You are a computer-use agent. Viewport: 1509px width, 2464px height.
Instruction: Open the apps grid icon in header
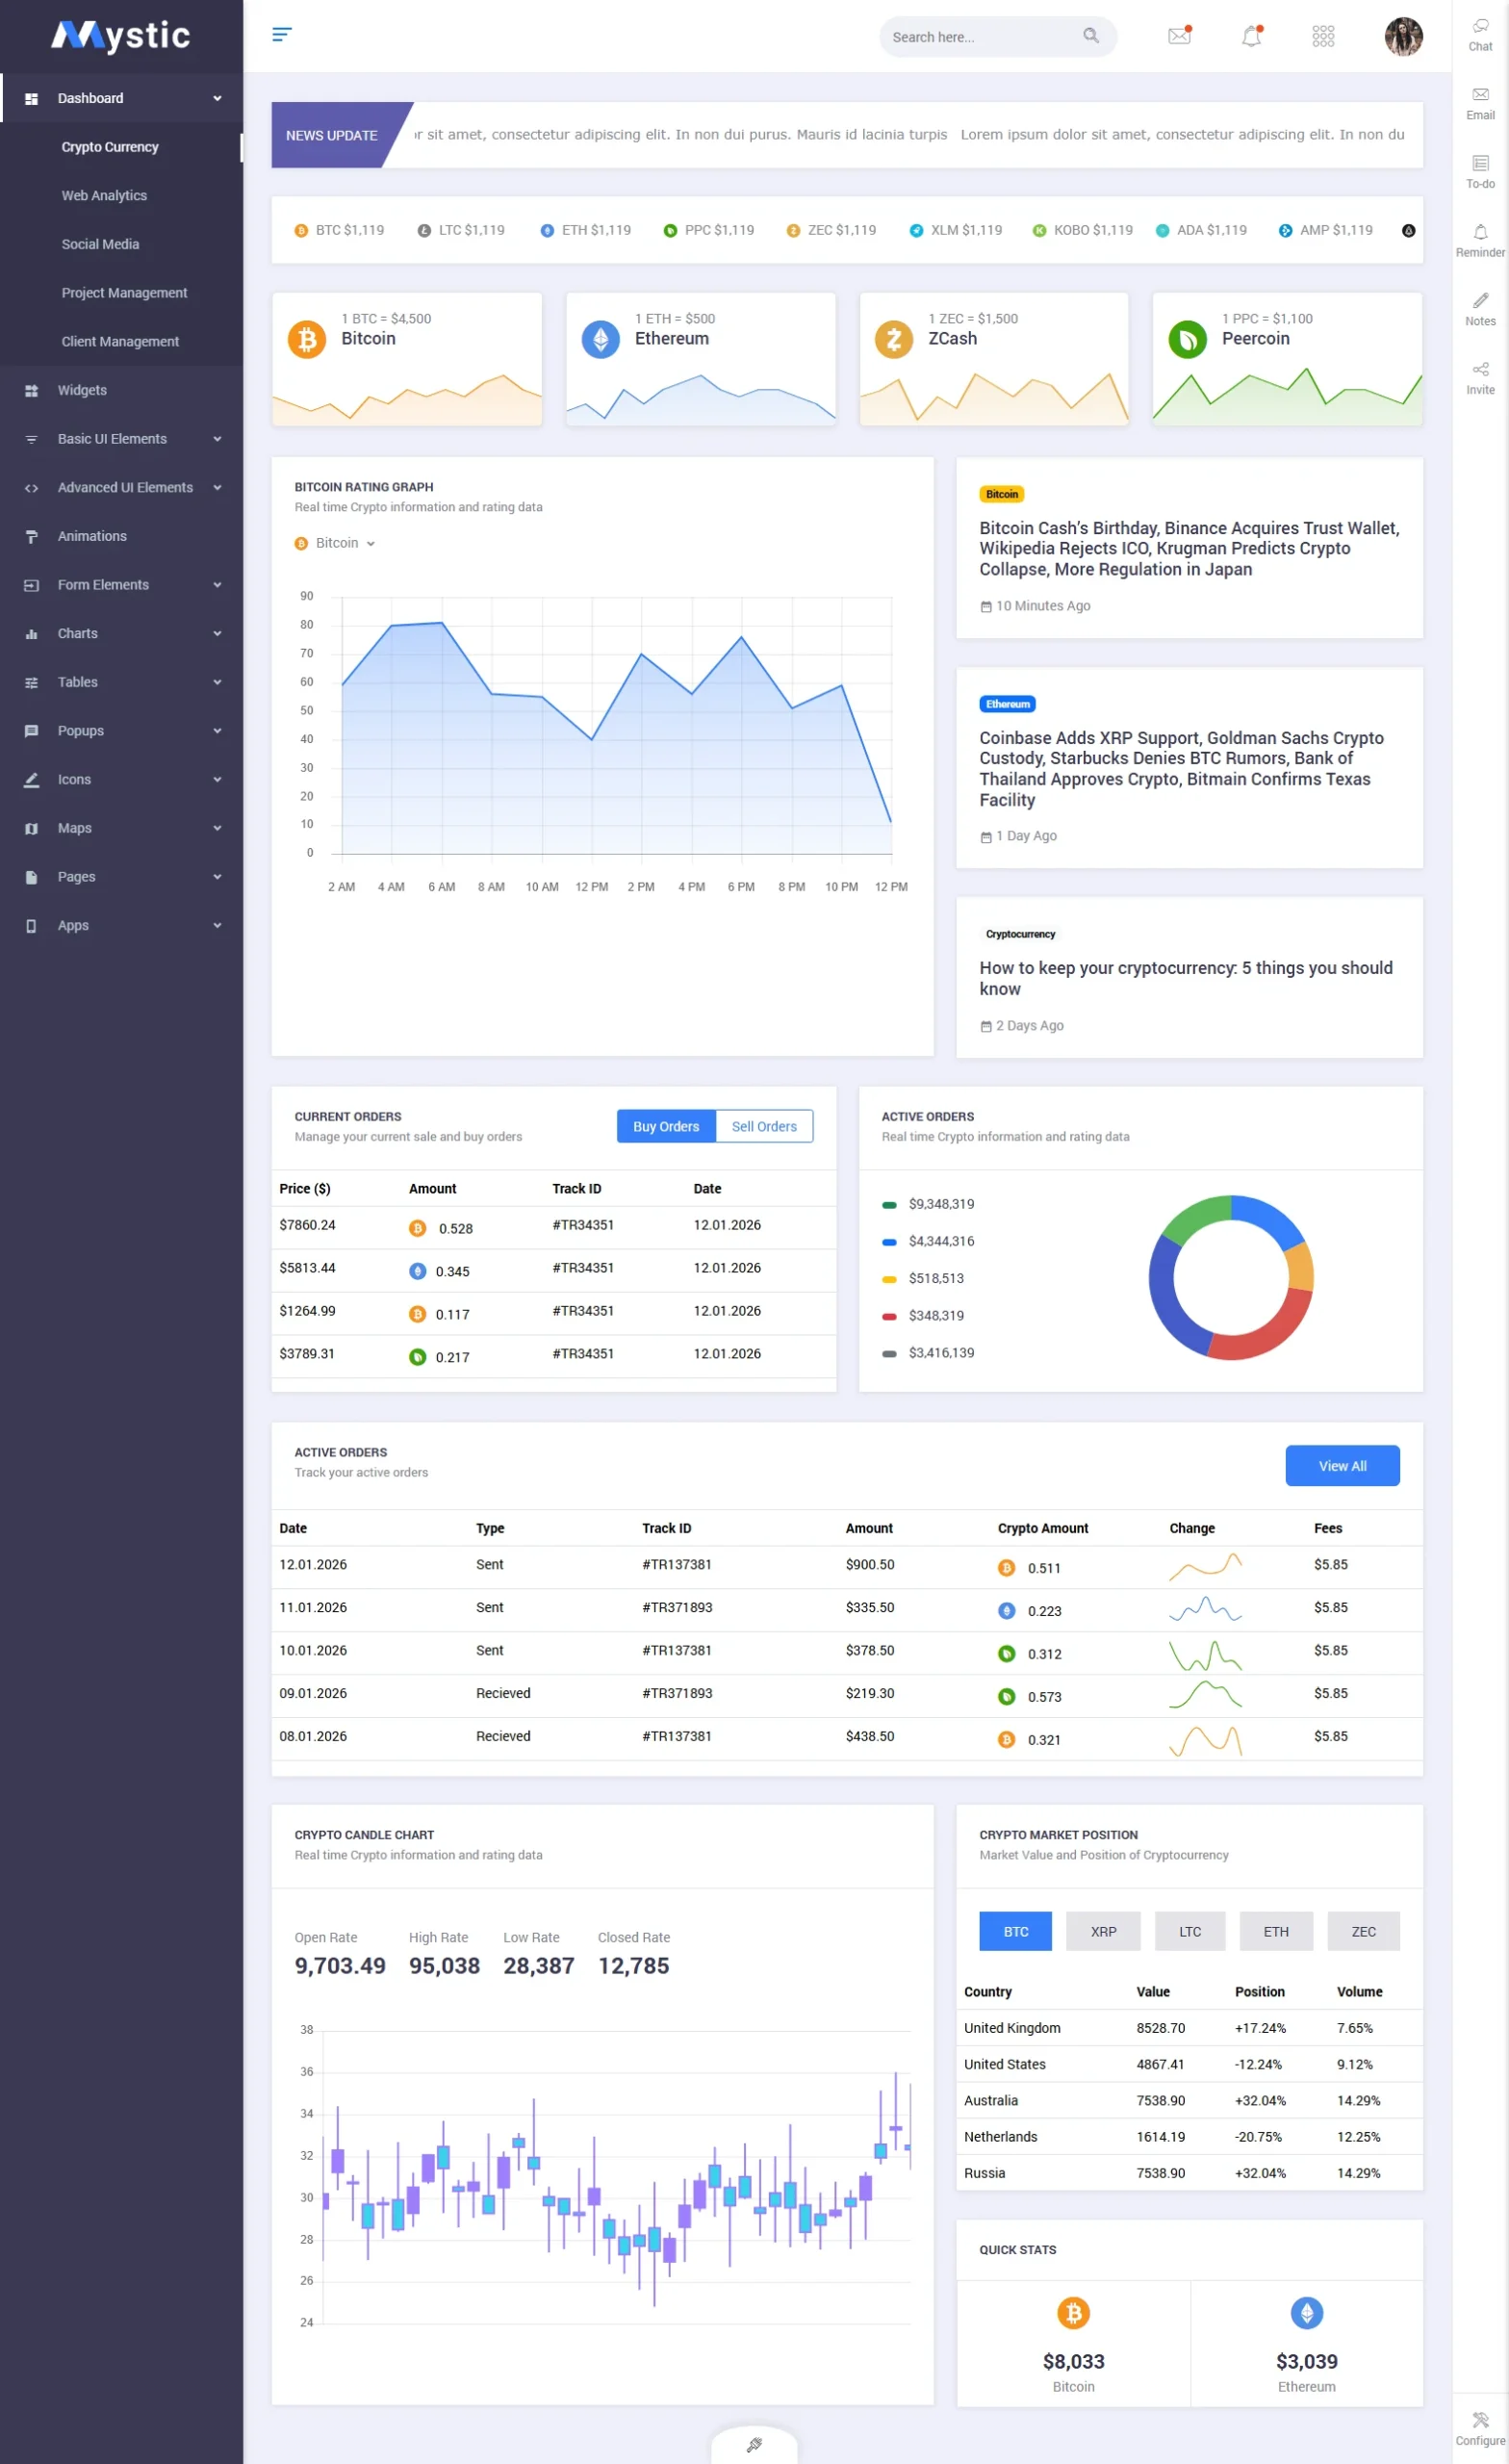point(1322,36)
